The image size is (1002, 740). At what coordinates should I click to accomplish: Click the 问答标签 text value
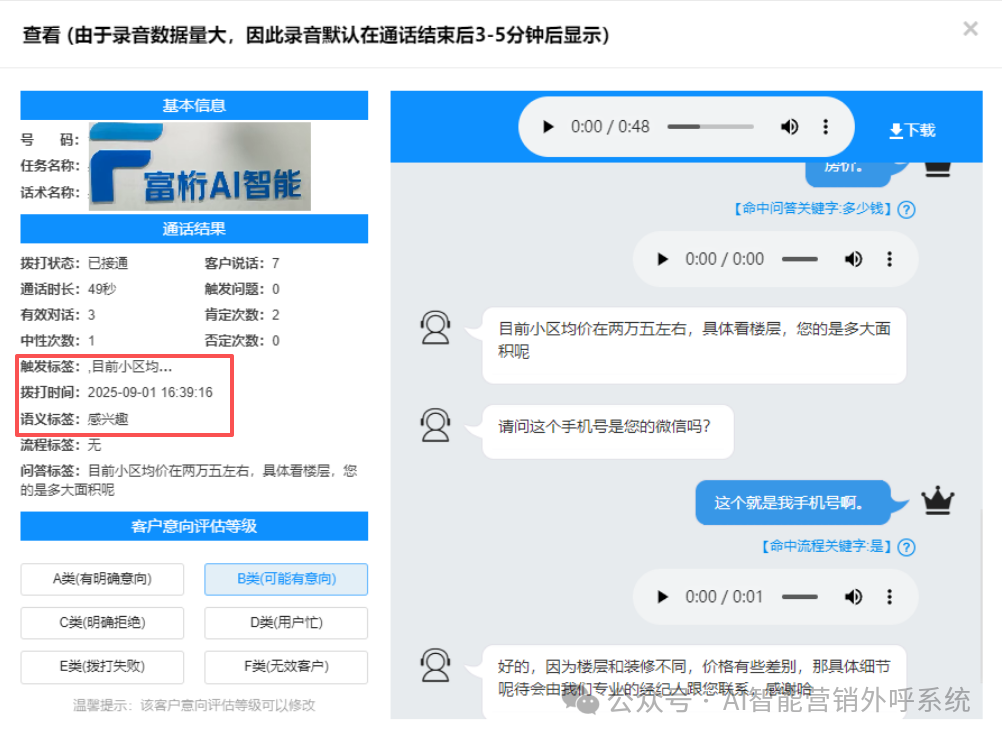[189, 480]
